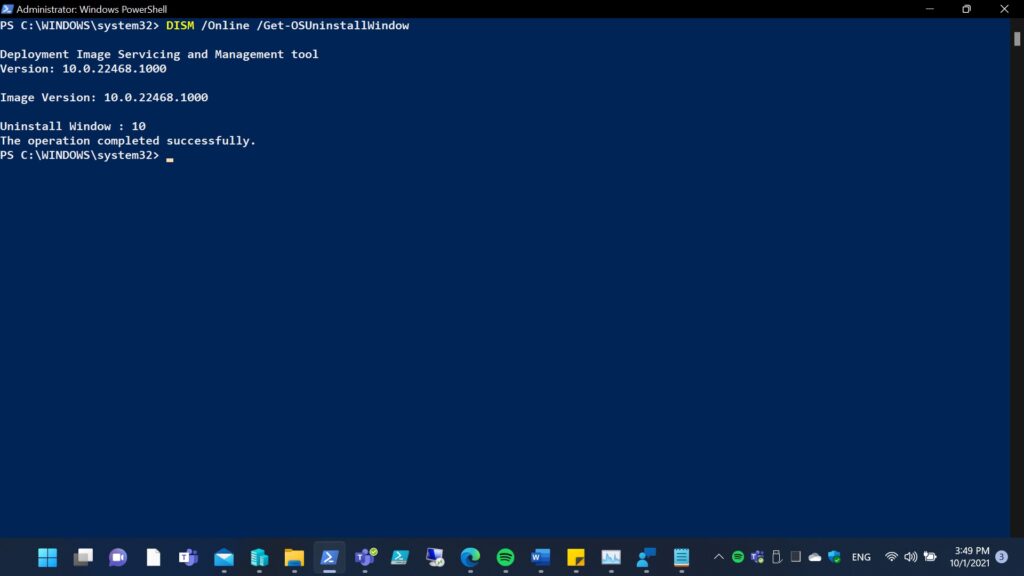This screenshot has width=1024, height=576.
Task: Open Microsoft Word from the taskbar
Action: [541, 557]
